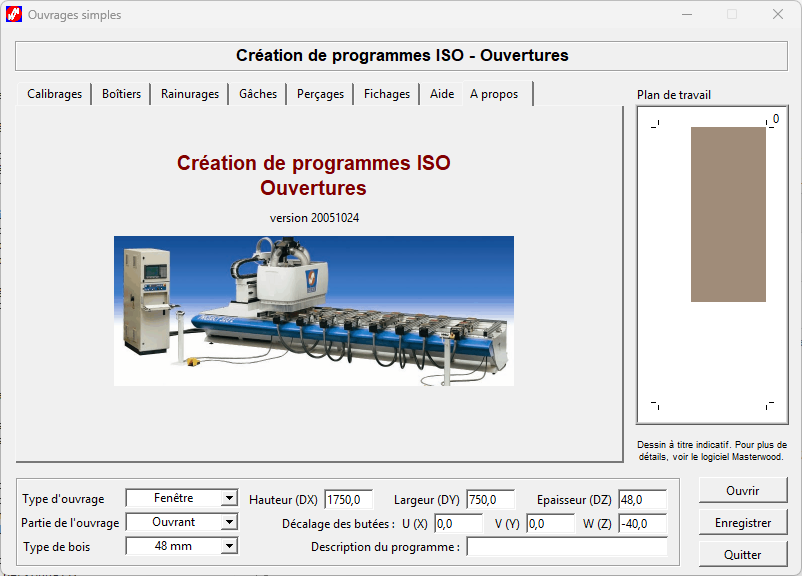
Task: Select the Epaisseur (DZ) field
Action: click(642, 499)
